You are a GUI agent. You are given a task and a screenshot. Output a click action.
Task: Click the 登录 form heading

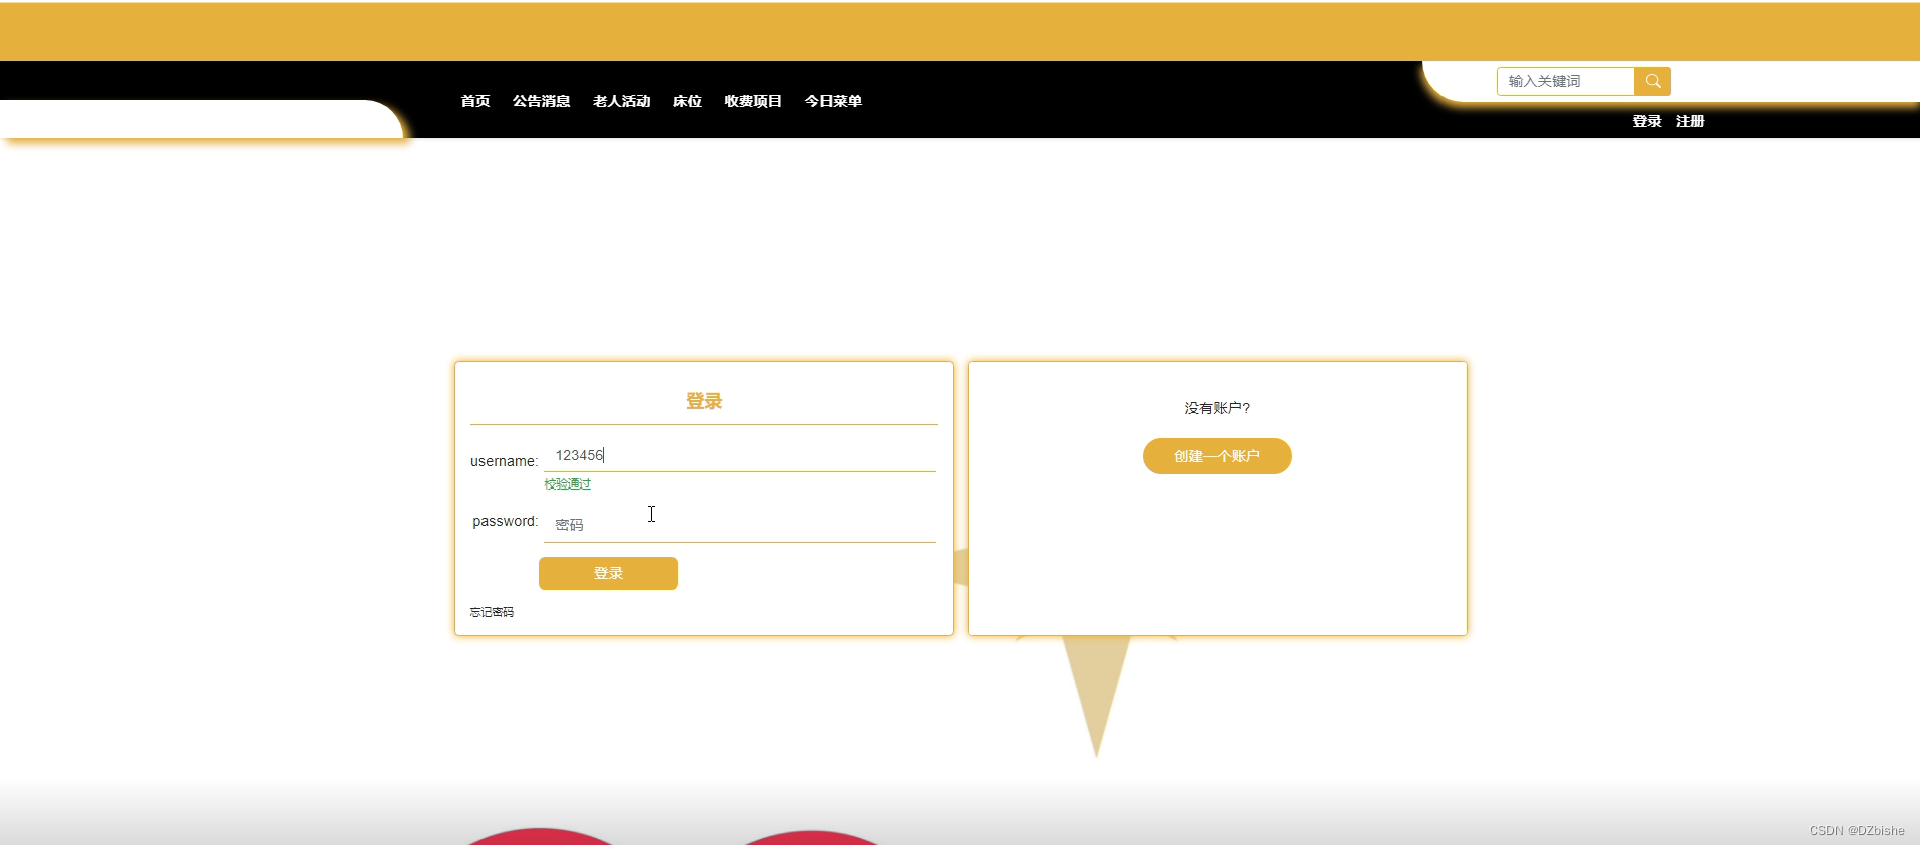coord(704,401)
